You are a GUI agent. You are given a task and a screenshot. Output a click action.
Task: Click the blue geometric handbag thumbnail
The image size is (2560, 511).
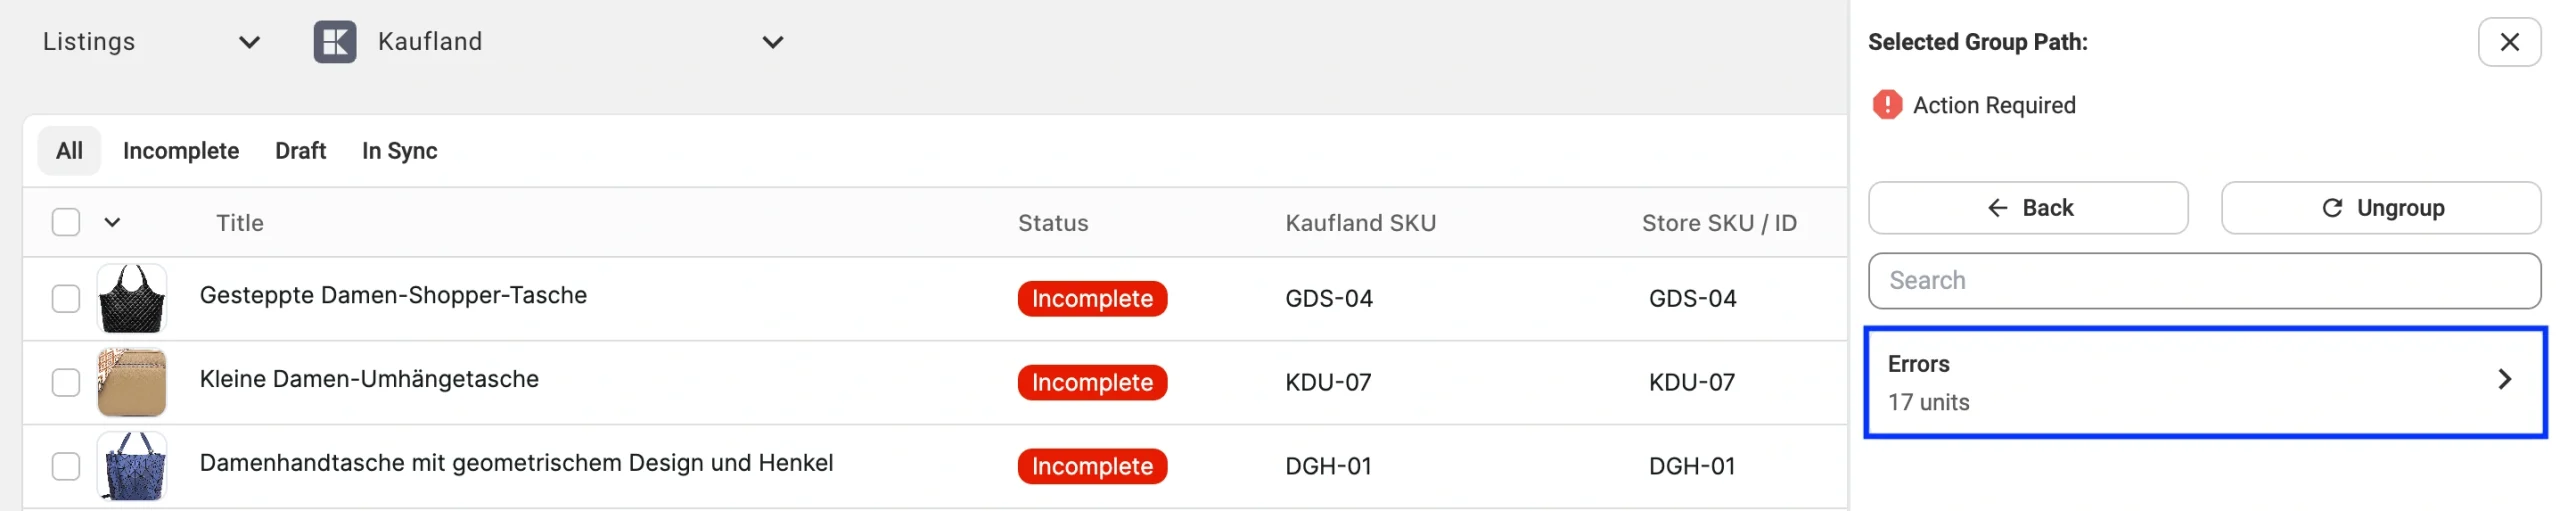131,466
